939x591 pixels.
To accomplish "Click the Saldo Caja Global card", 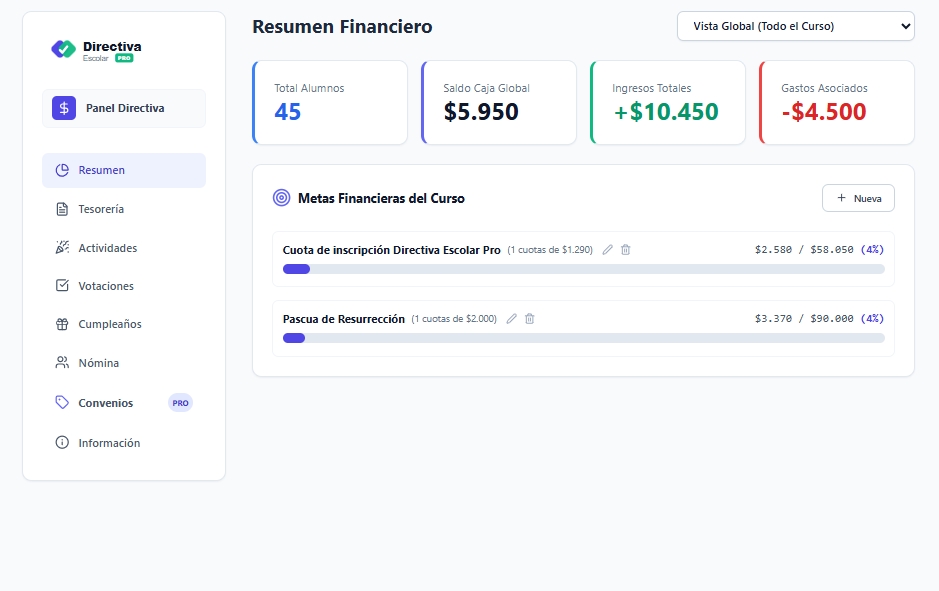I will click(x=498, y=102).
